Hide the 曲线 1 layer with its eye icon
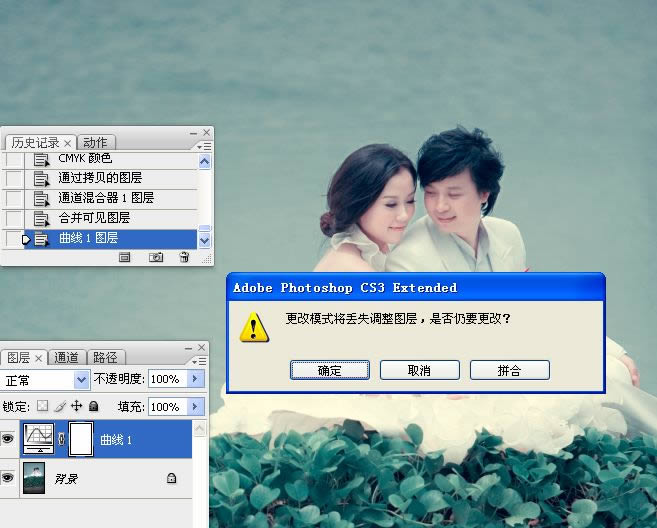The image size is (657, 528). coord(9,440)
